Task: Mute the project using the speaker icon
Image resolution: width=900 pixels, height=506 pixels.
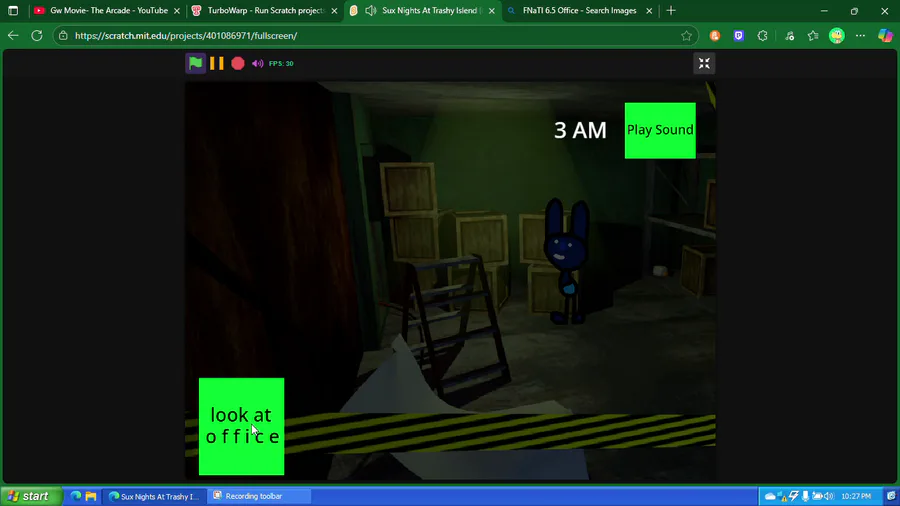Action: click(257, 64)
